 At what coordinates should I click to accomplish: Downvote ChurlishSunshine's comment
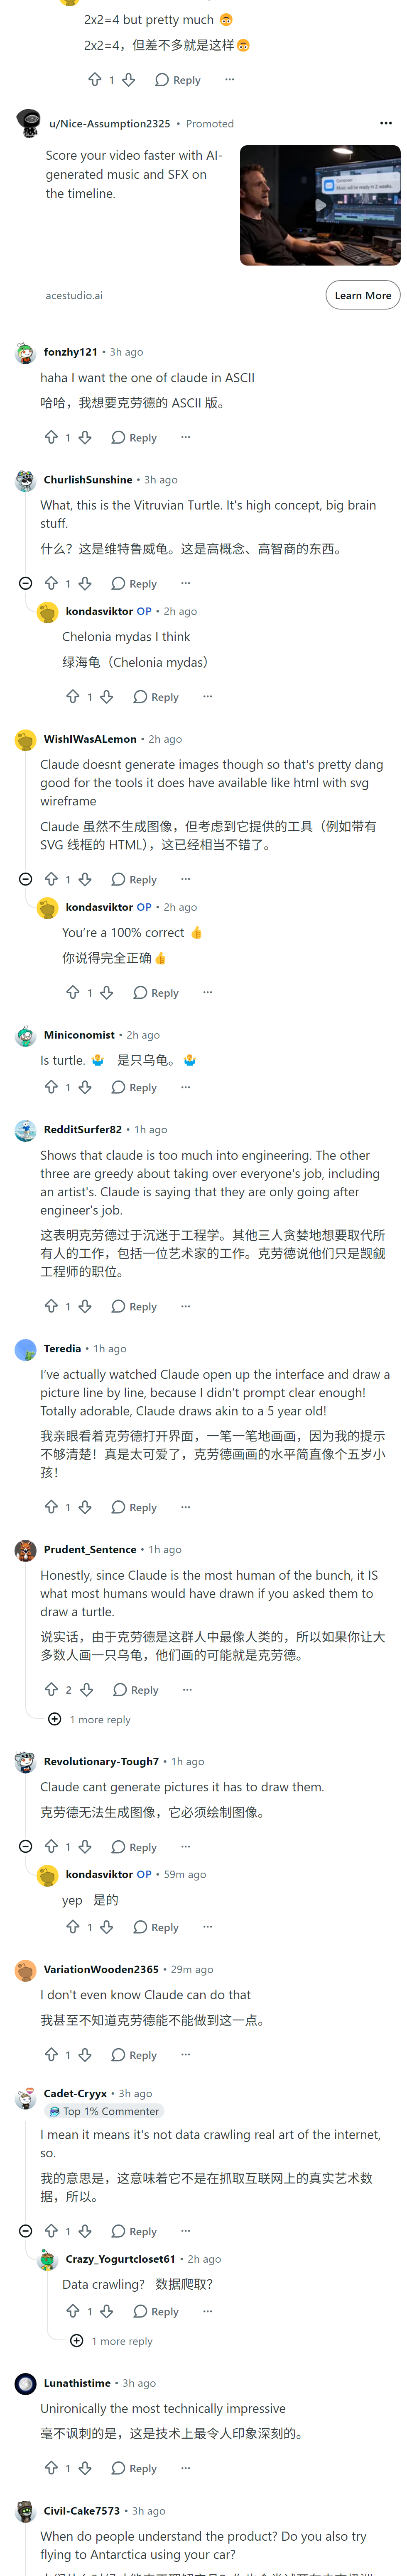pos(85,583)
